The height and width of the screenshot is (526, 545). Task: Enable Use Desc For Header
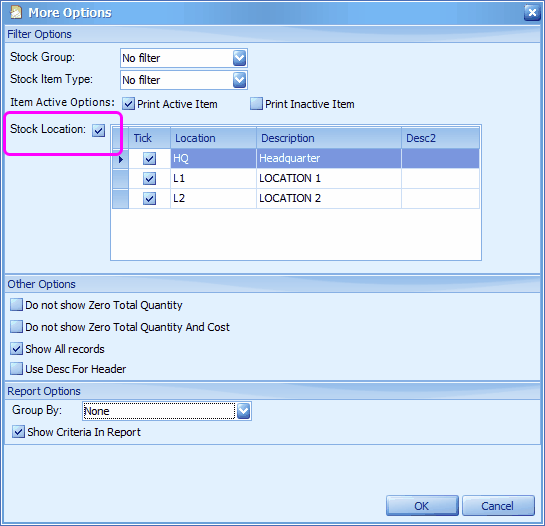click(x=16, y=369)
